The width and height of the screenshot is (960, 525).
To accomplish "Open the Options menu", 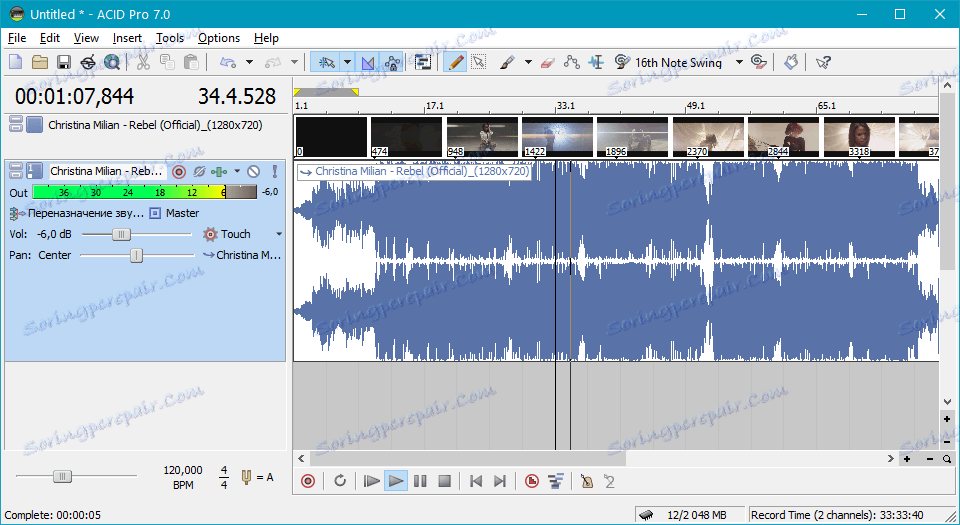I will coord(218,38).
